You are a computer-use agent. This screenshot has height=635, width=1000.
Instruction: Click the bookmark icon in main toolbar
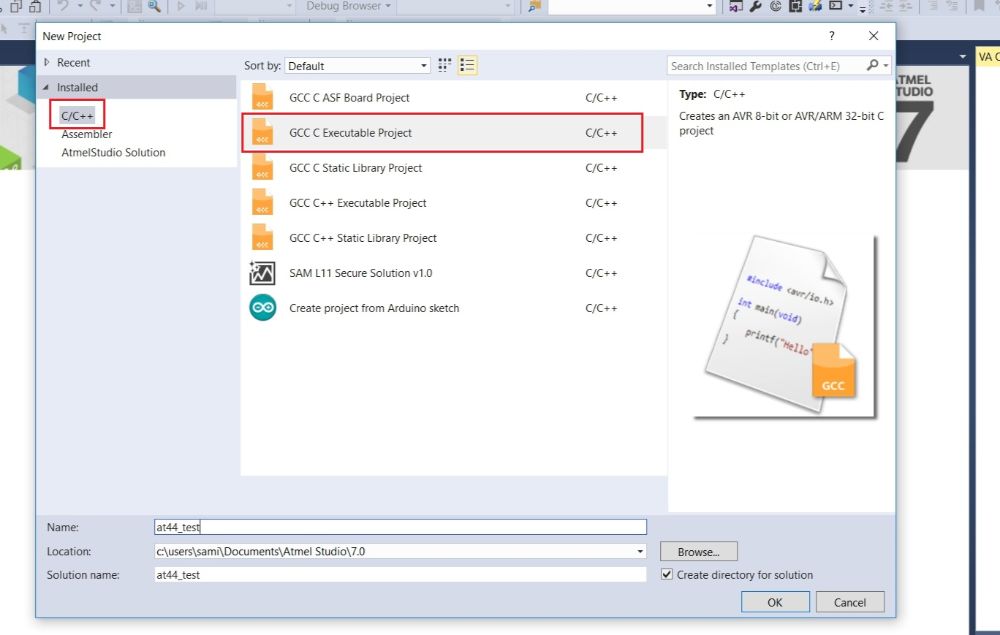point(980,6)
